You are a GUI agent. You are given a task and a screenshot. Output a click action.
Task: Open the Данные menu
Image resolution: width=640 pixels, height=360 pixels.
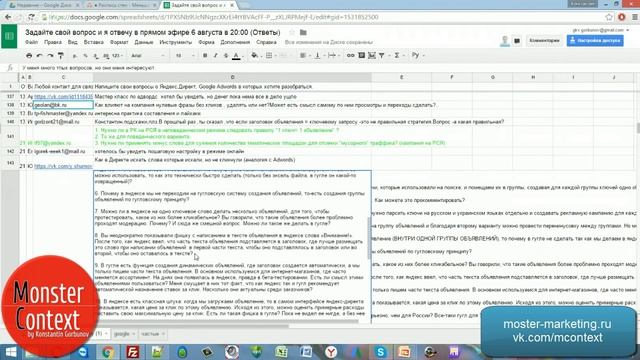click(x=144, y=42)
